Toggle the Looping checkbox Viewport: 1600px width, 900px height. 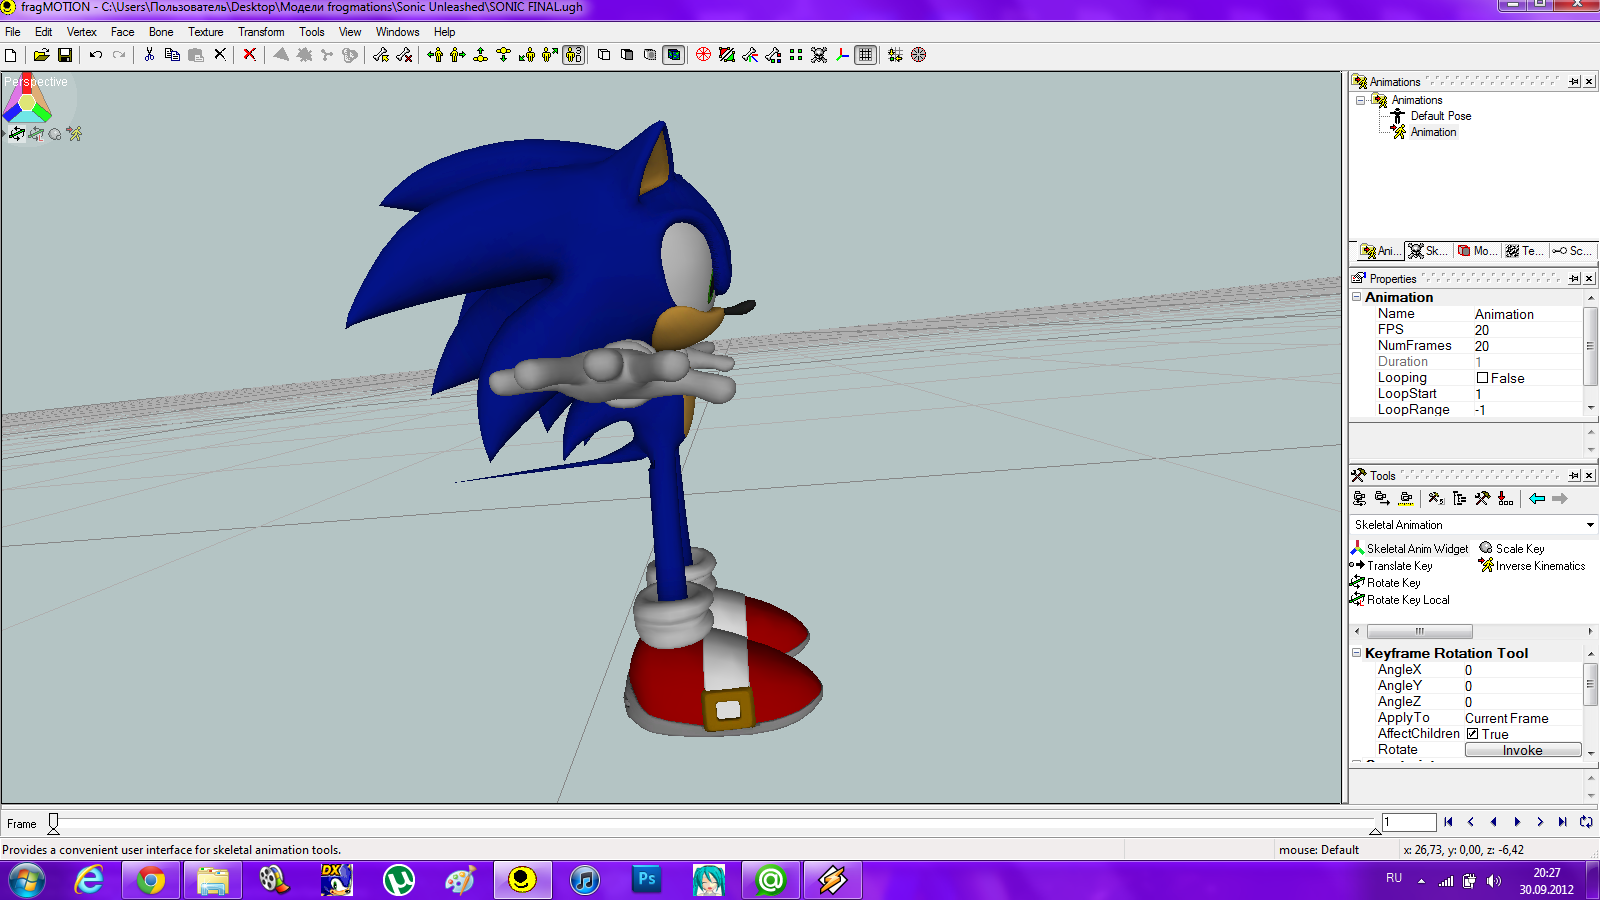pyautogui.click(x=1483, y=378)
